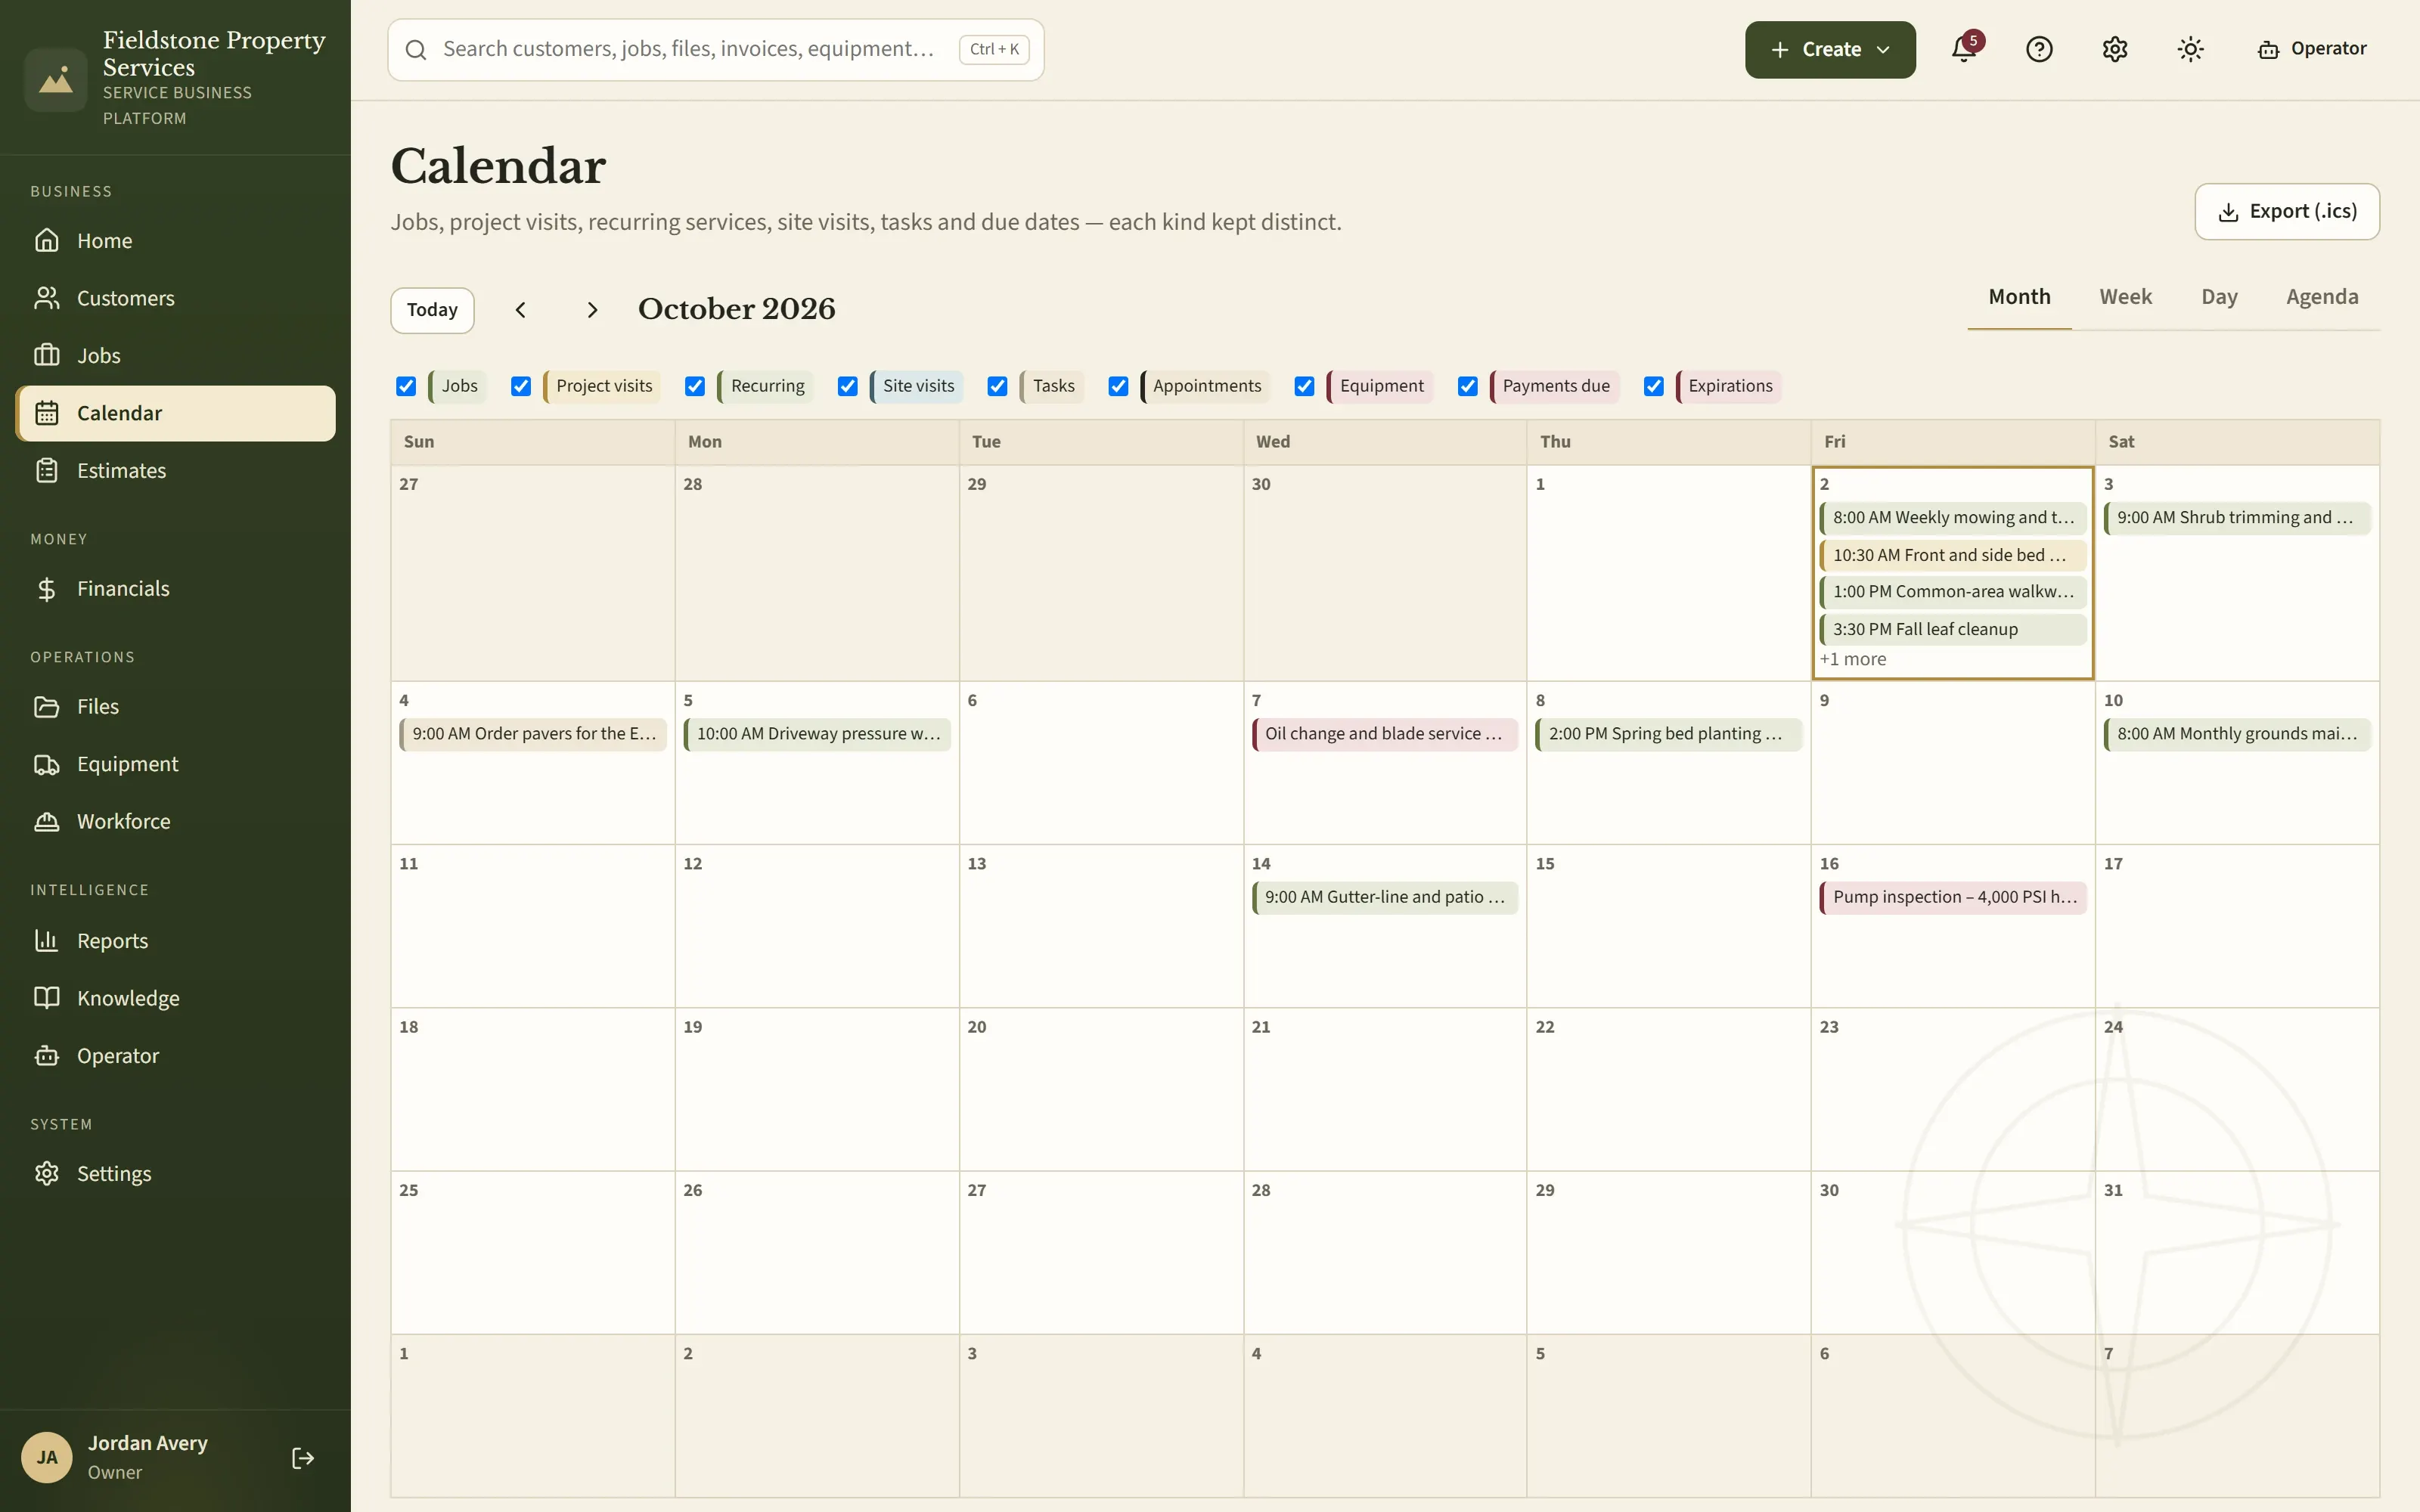This screenshot has height=1512, width=2420.
Task: Toggle the Site visits filter checkbox
Action: 848,386
